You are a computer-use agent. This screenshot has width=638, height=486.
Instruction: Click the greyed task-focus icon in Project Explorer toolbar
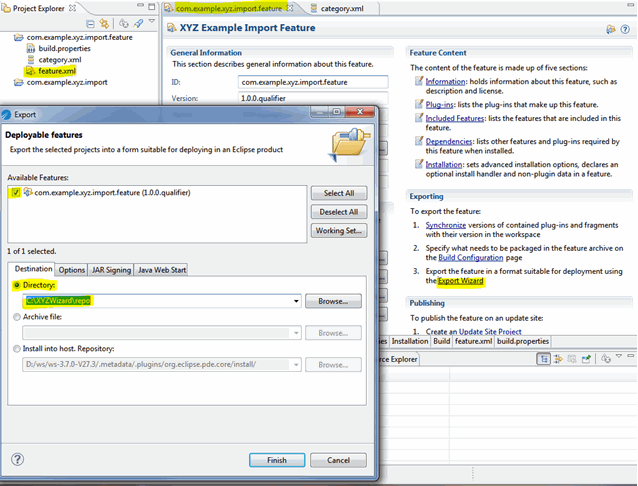pos(124,24)
